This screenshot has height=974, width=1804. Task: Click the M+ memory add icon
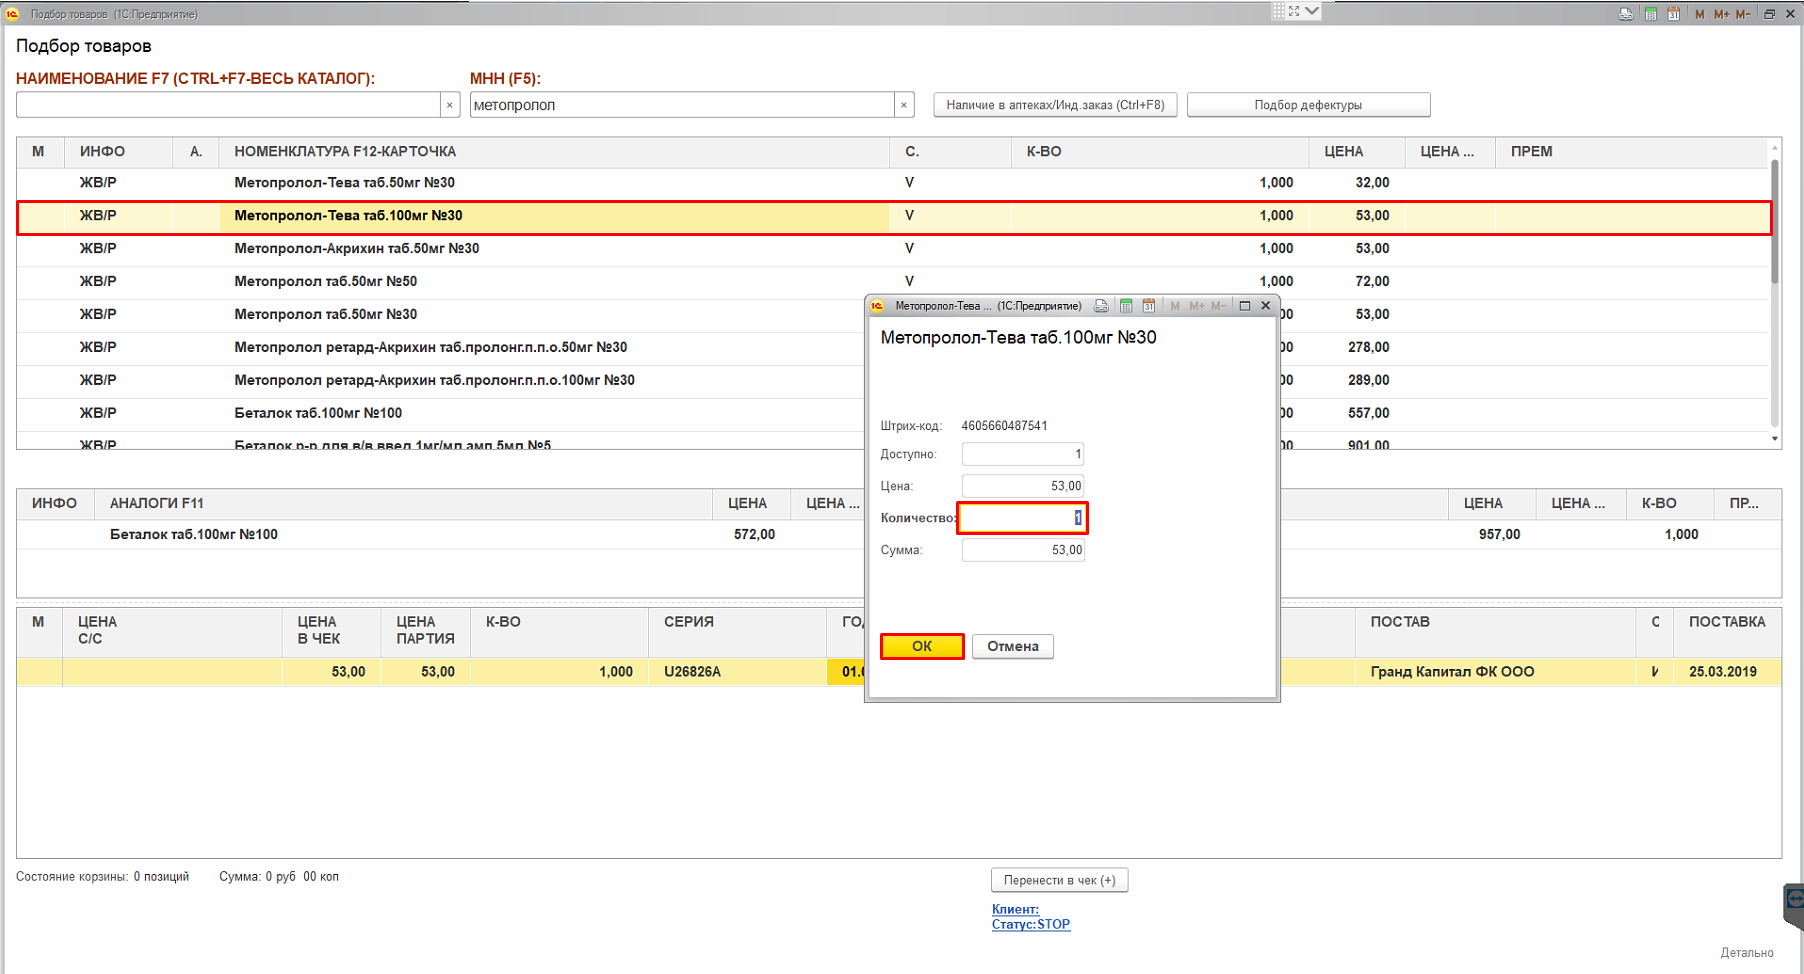coord(1721,14)
